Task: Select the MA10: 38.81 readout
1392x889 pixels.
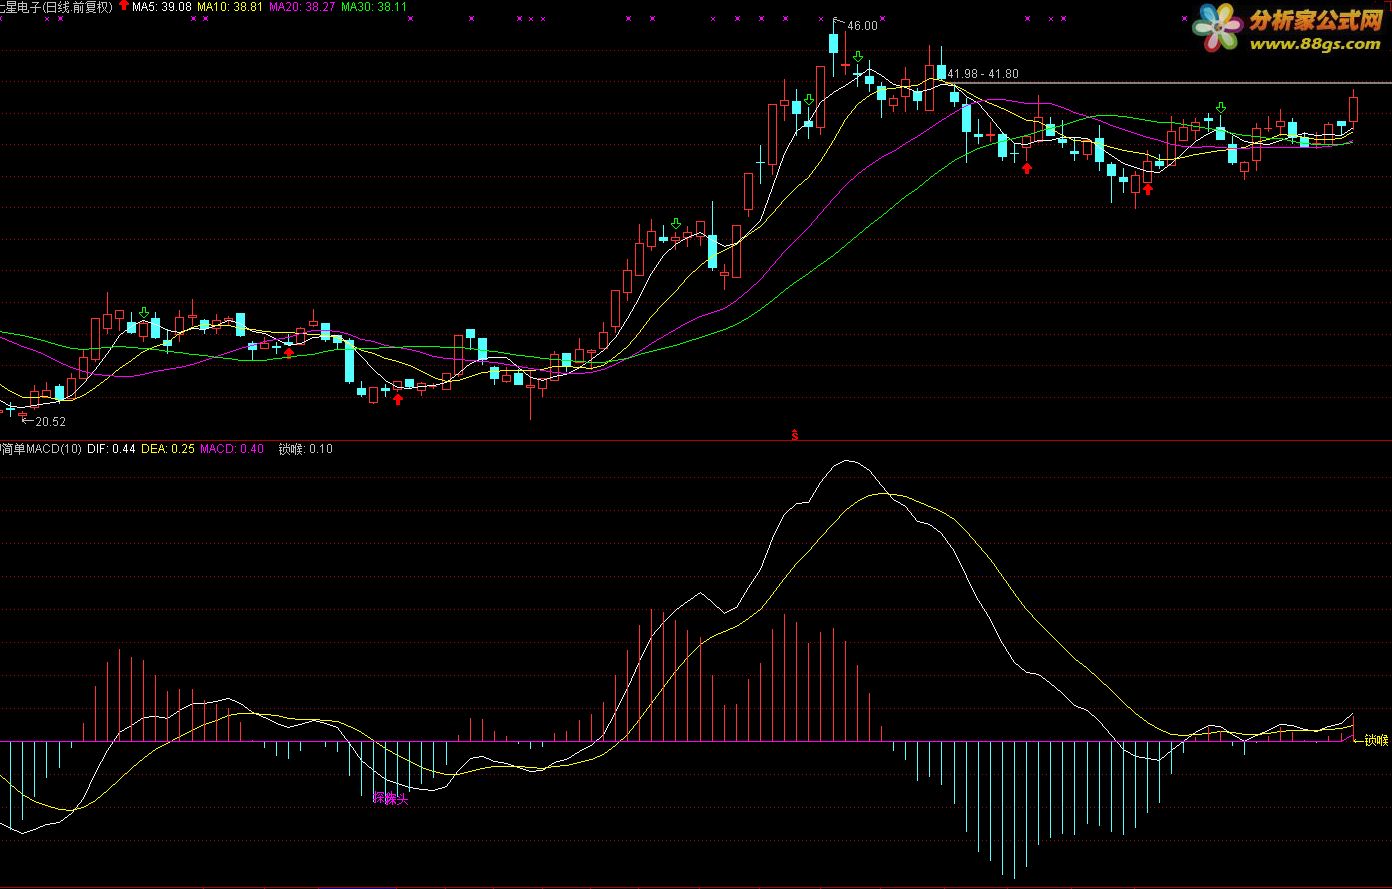Action: click(231, 7)
